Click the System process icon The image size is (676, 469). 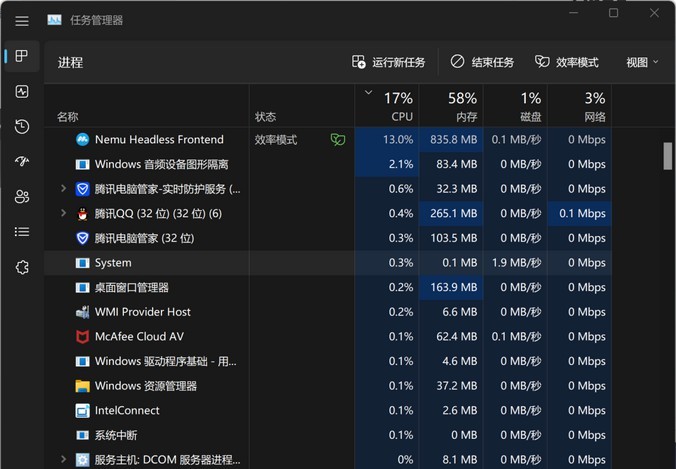pyautogui.click(x=82, y=263)
